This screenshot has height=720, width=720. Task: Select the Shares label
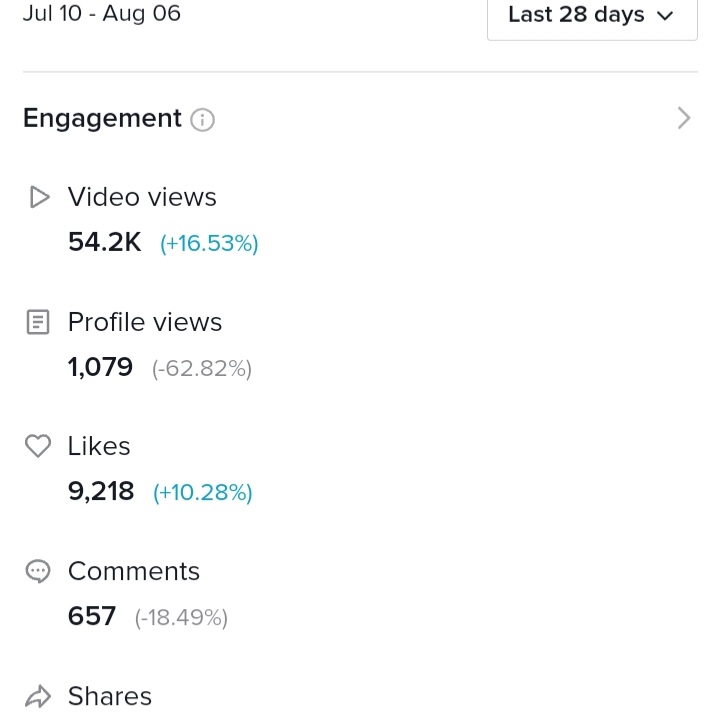110,696
